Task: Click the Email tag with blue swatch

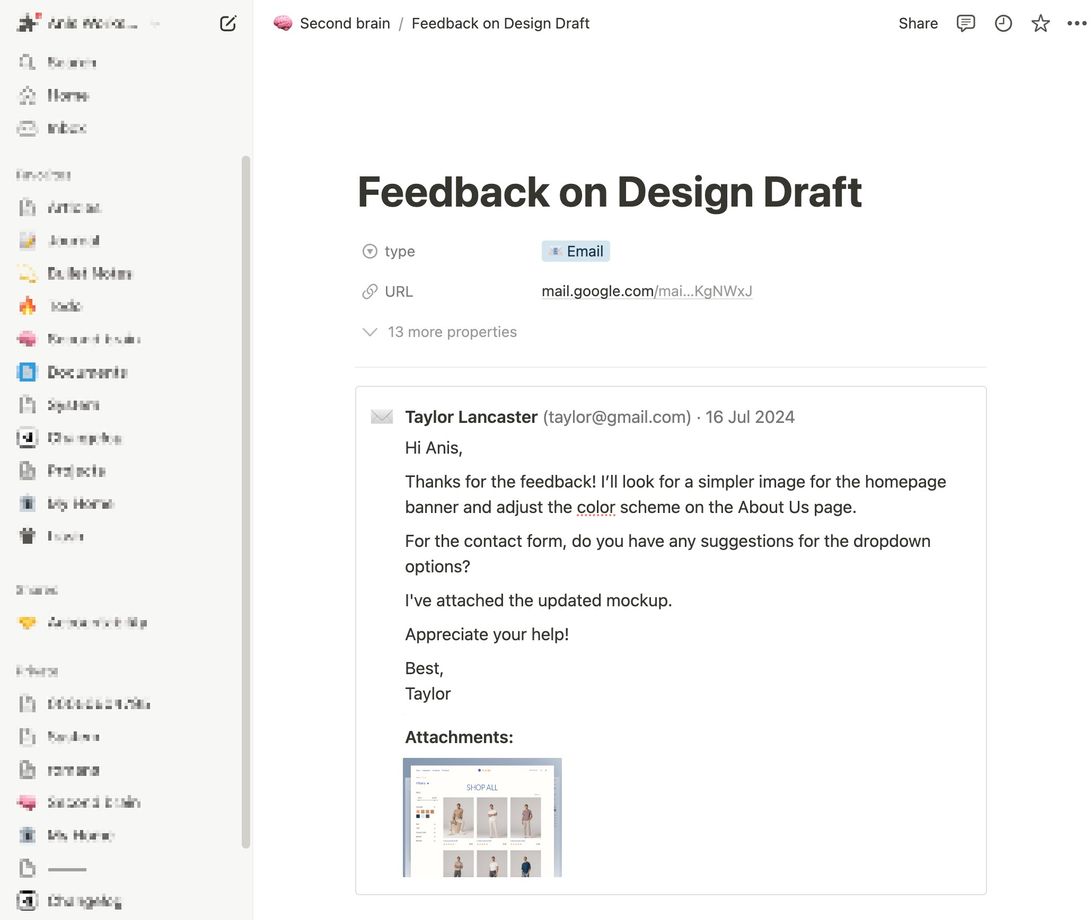Action: click(575, 251)
